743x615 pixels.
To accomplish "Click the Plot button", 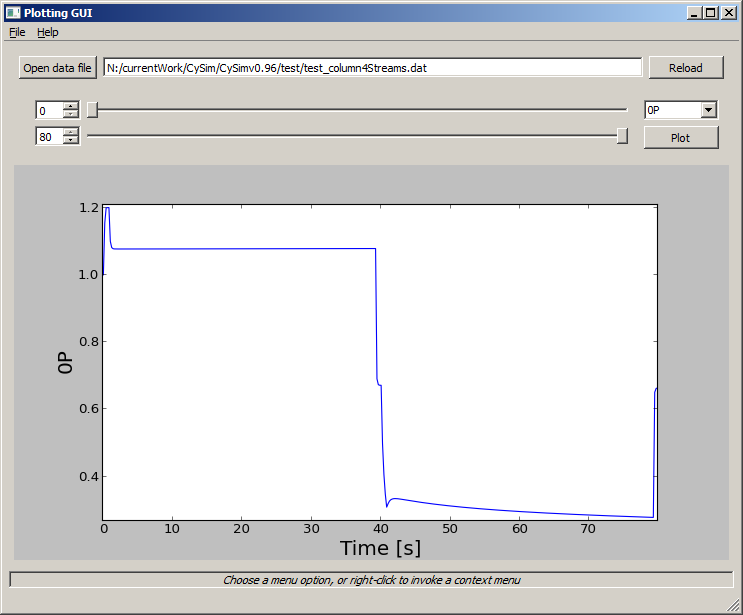I will (x=680, y=138).
